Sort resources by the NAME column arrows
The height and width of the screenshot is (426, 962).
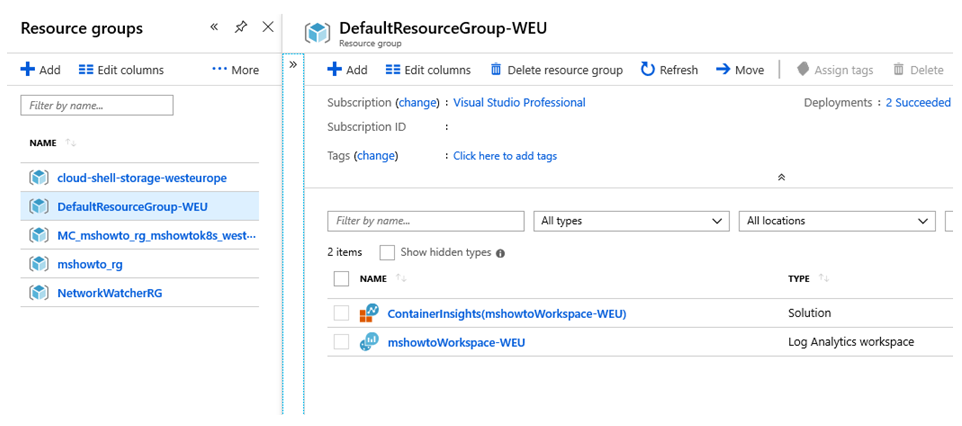click(401, 279)
